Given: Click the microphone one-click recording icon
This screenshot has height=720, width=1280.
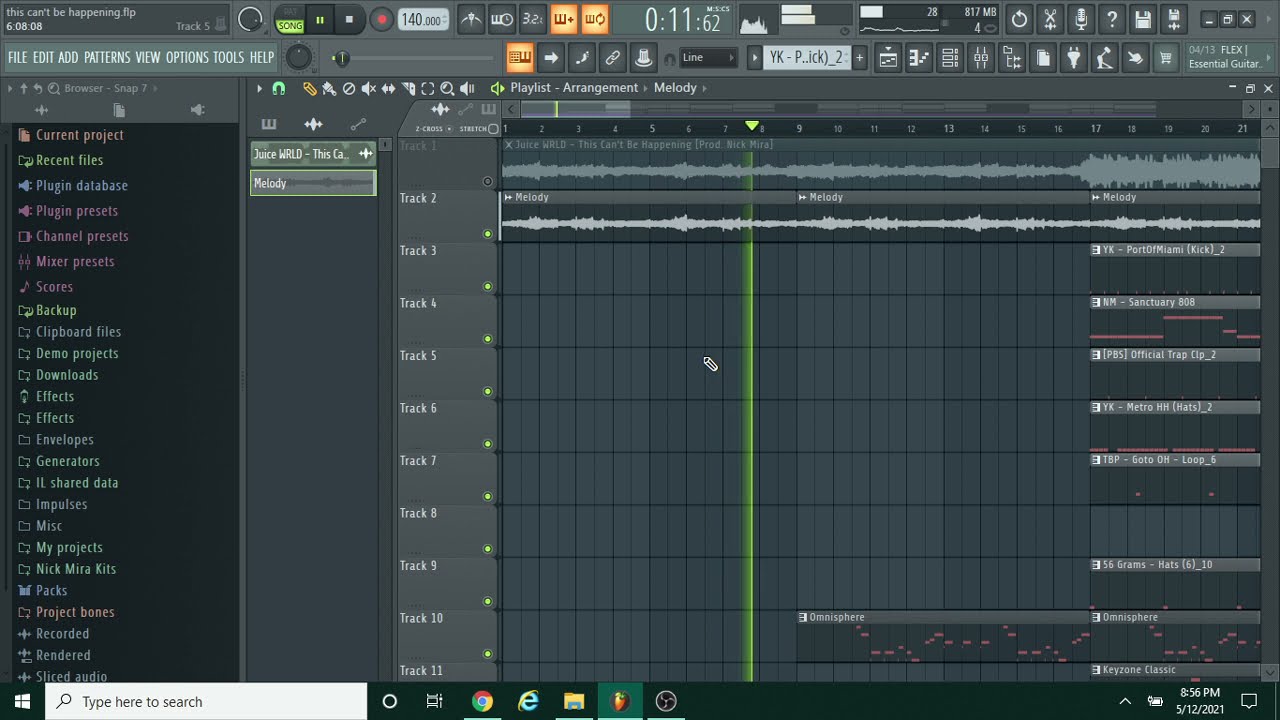Looking at the screenshot, I should pyautogui.click(x=1081, y=19).
